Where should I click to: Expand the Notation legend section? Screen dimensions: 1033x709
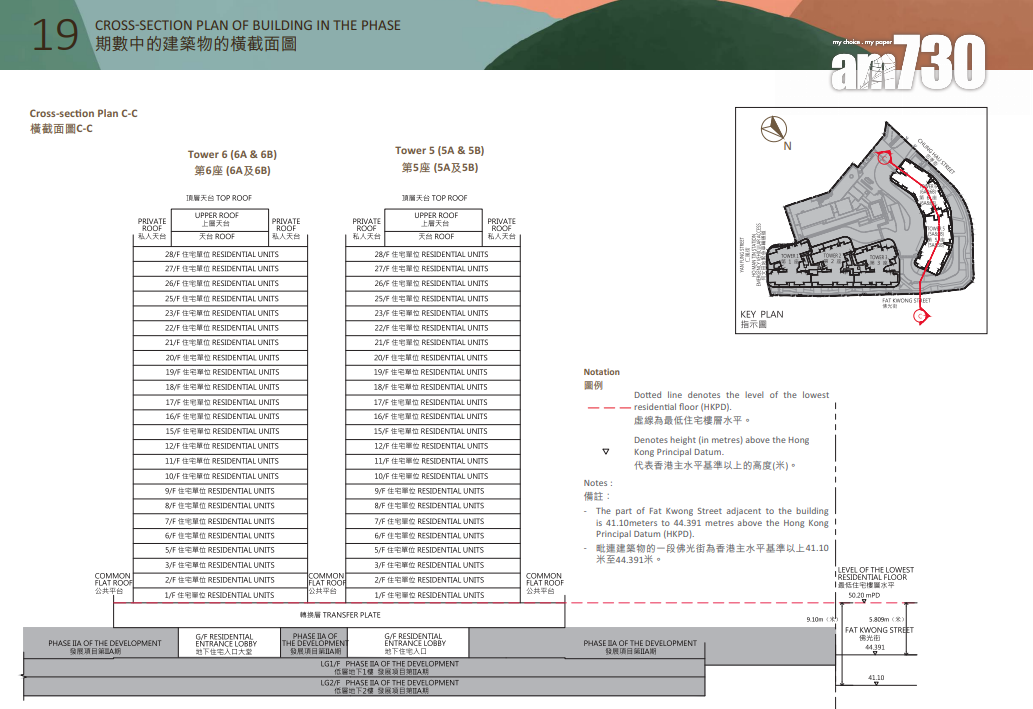pos(600,370)
